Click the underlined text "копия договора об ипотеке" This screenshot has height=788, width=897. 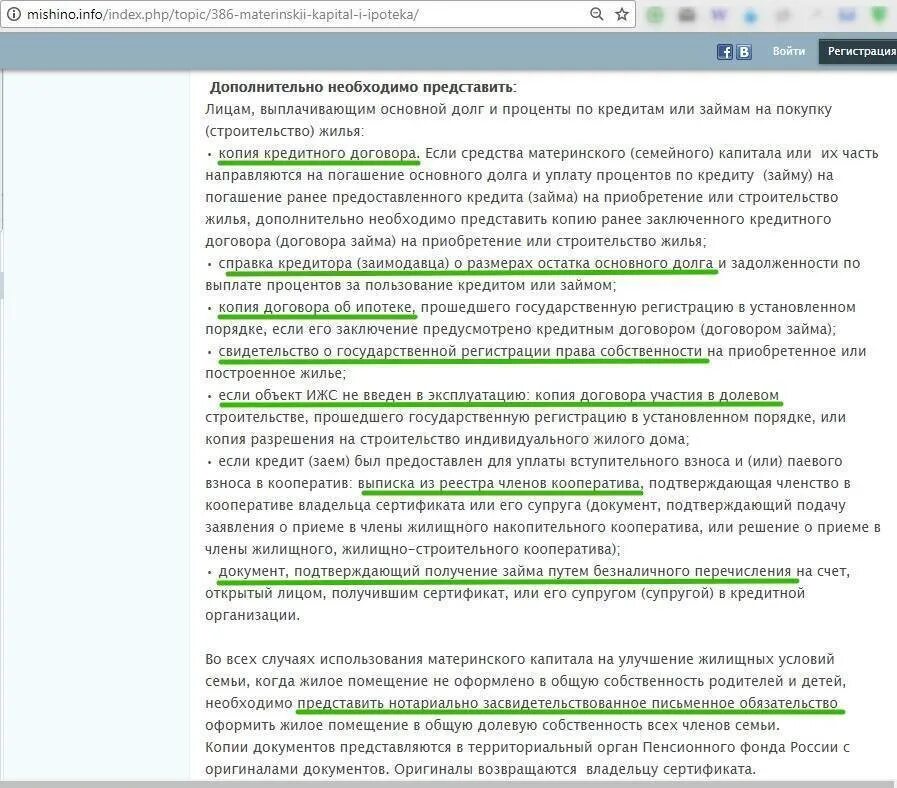[316, 307]
